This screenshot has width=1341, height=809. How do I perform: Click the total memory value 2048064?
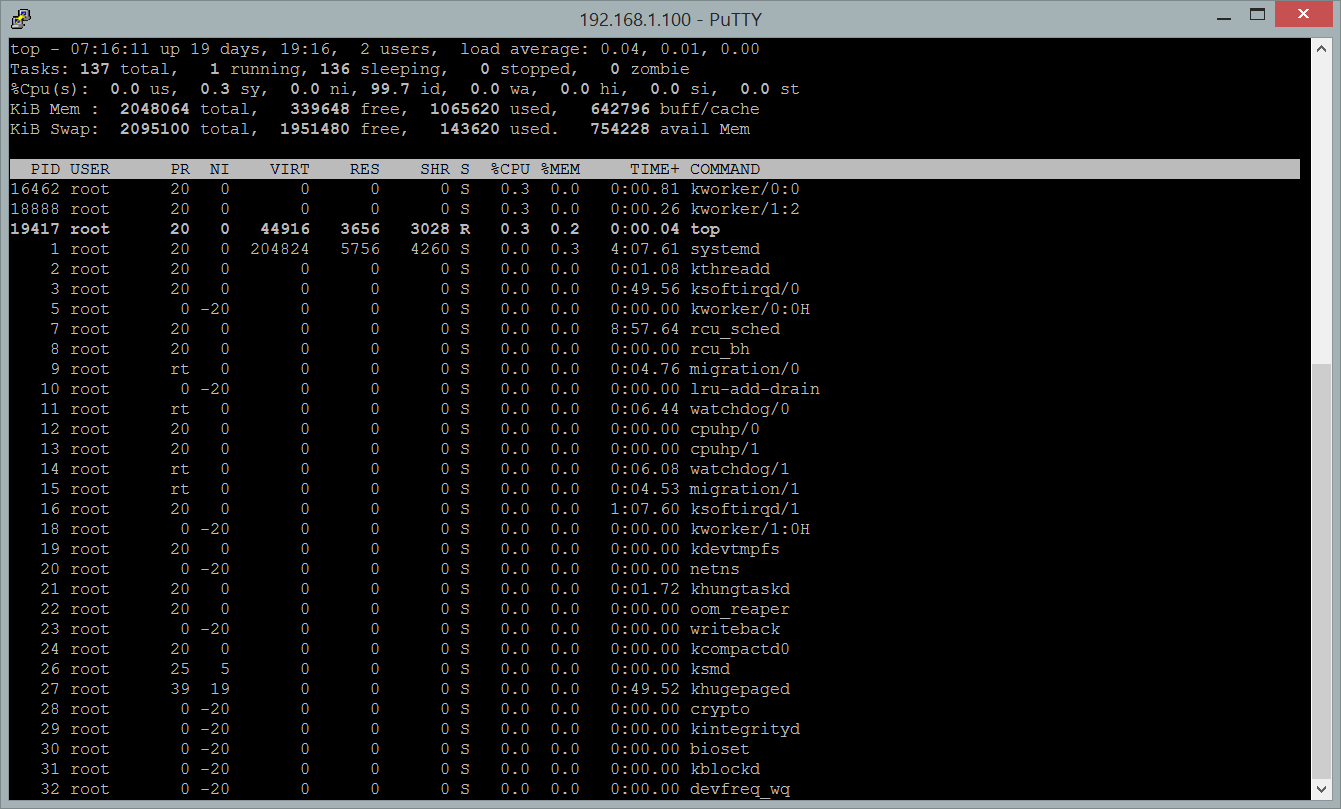coord(155,109)
